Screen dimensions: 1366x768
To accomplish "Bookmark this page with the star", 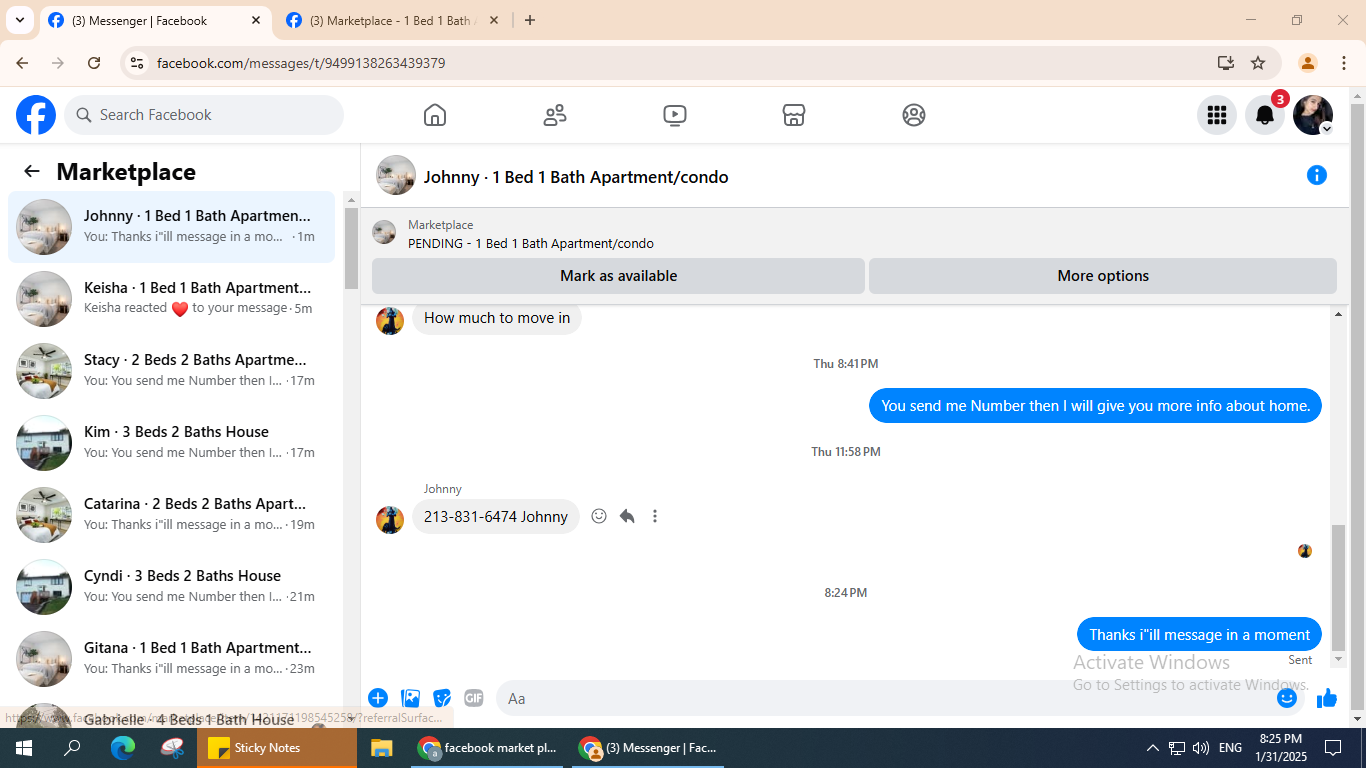I will point(1258,63).
